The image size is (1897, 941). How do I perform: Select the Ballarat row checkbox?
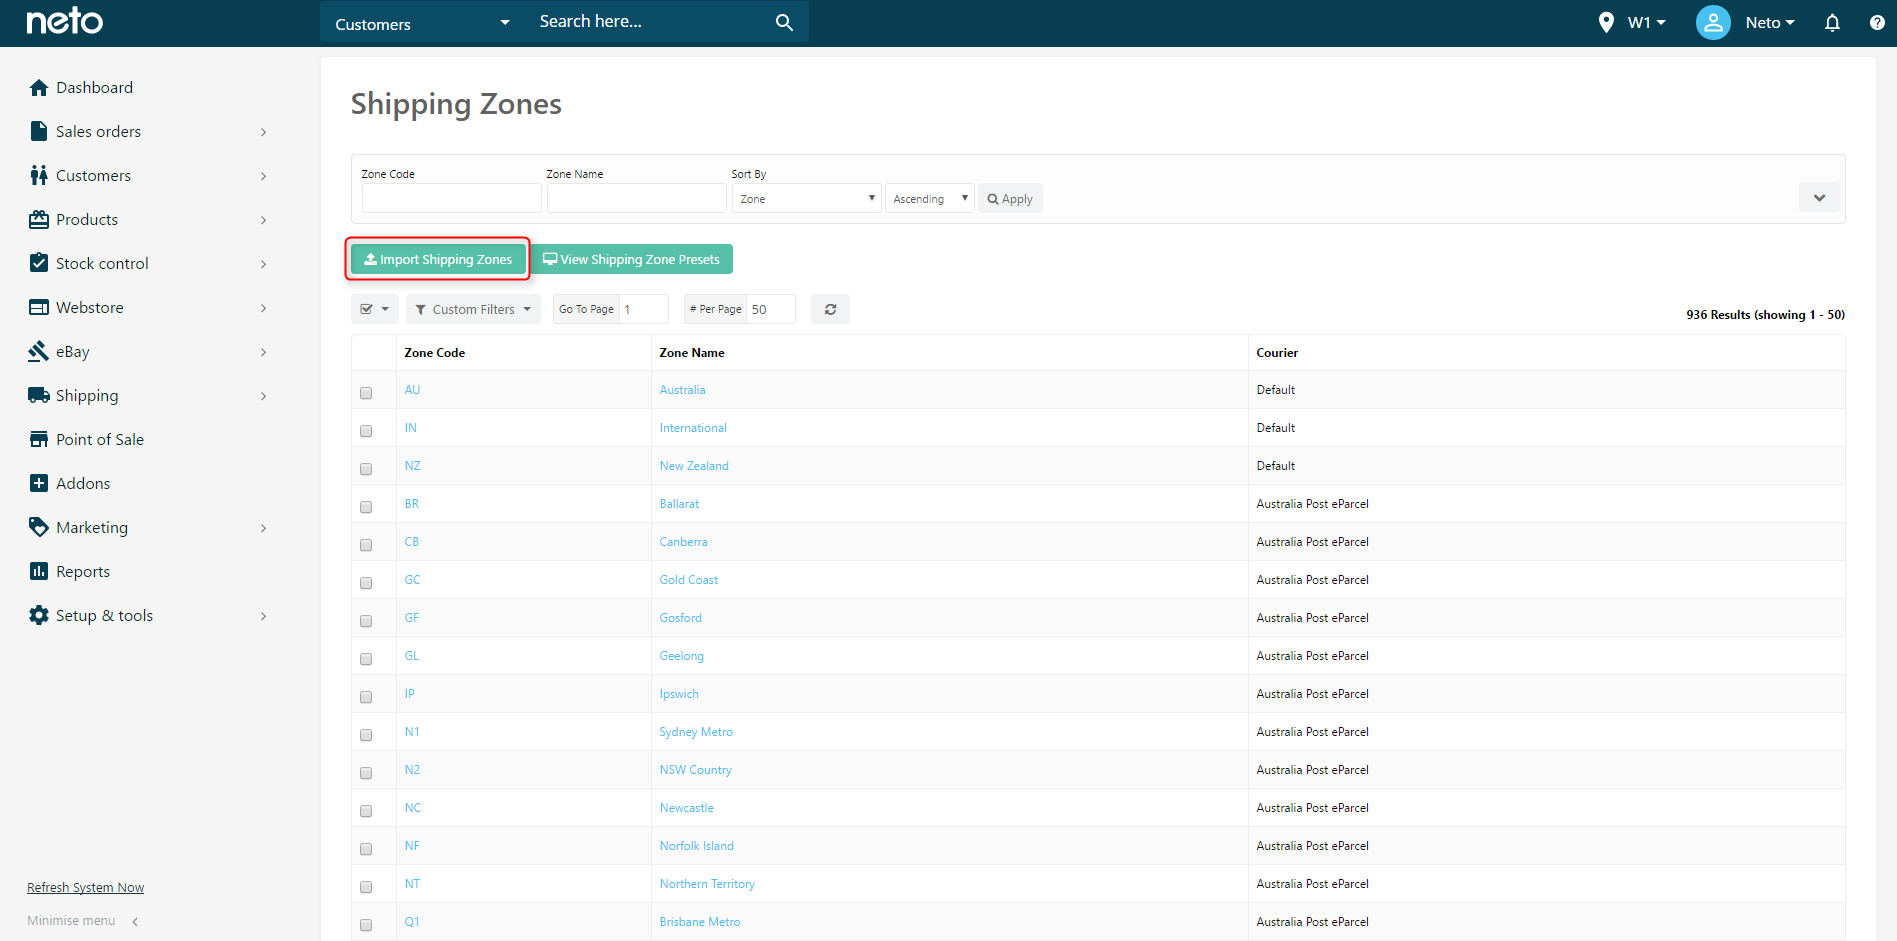coord(366,507)
